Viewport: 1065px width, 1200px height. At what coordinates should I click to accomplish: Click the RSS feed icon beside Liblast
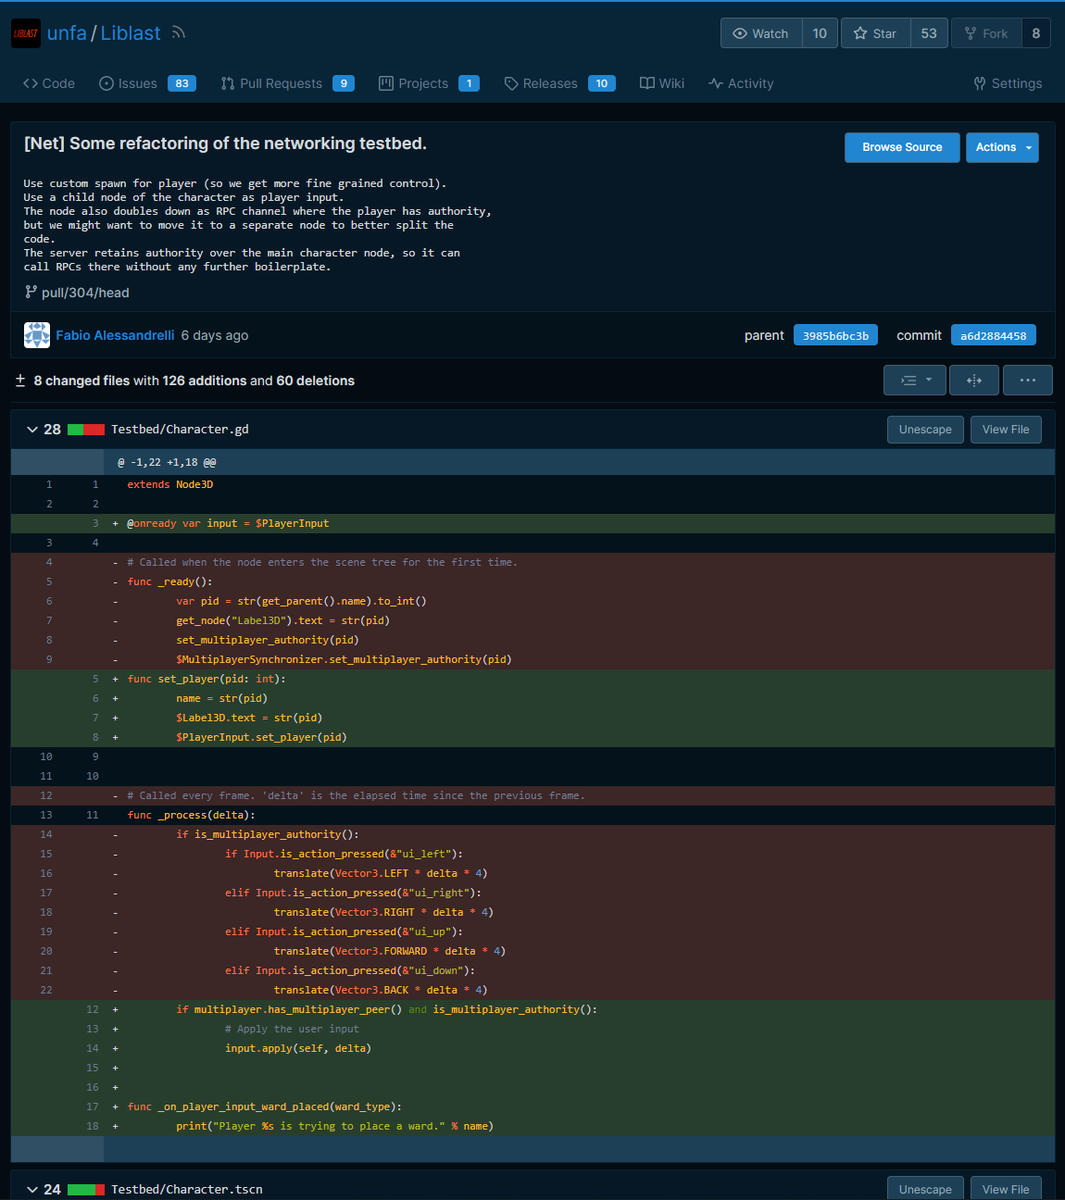tap(177, 33)
